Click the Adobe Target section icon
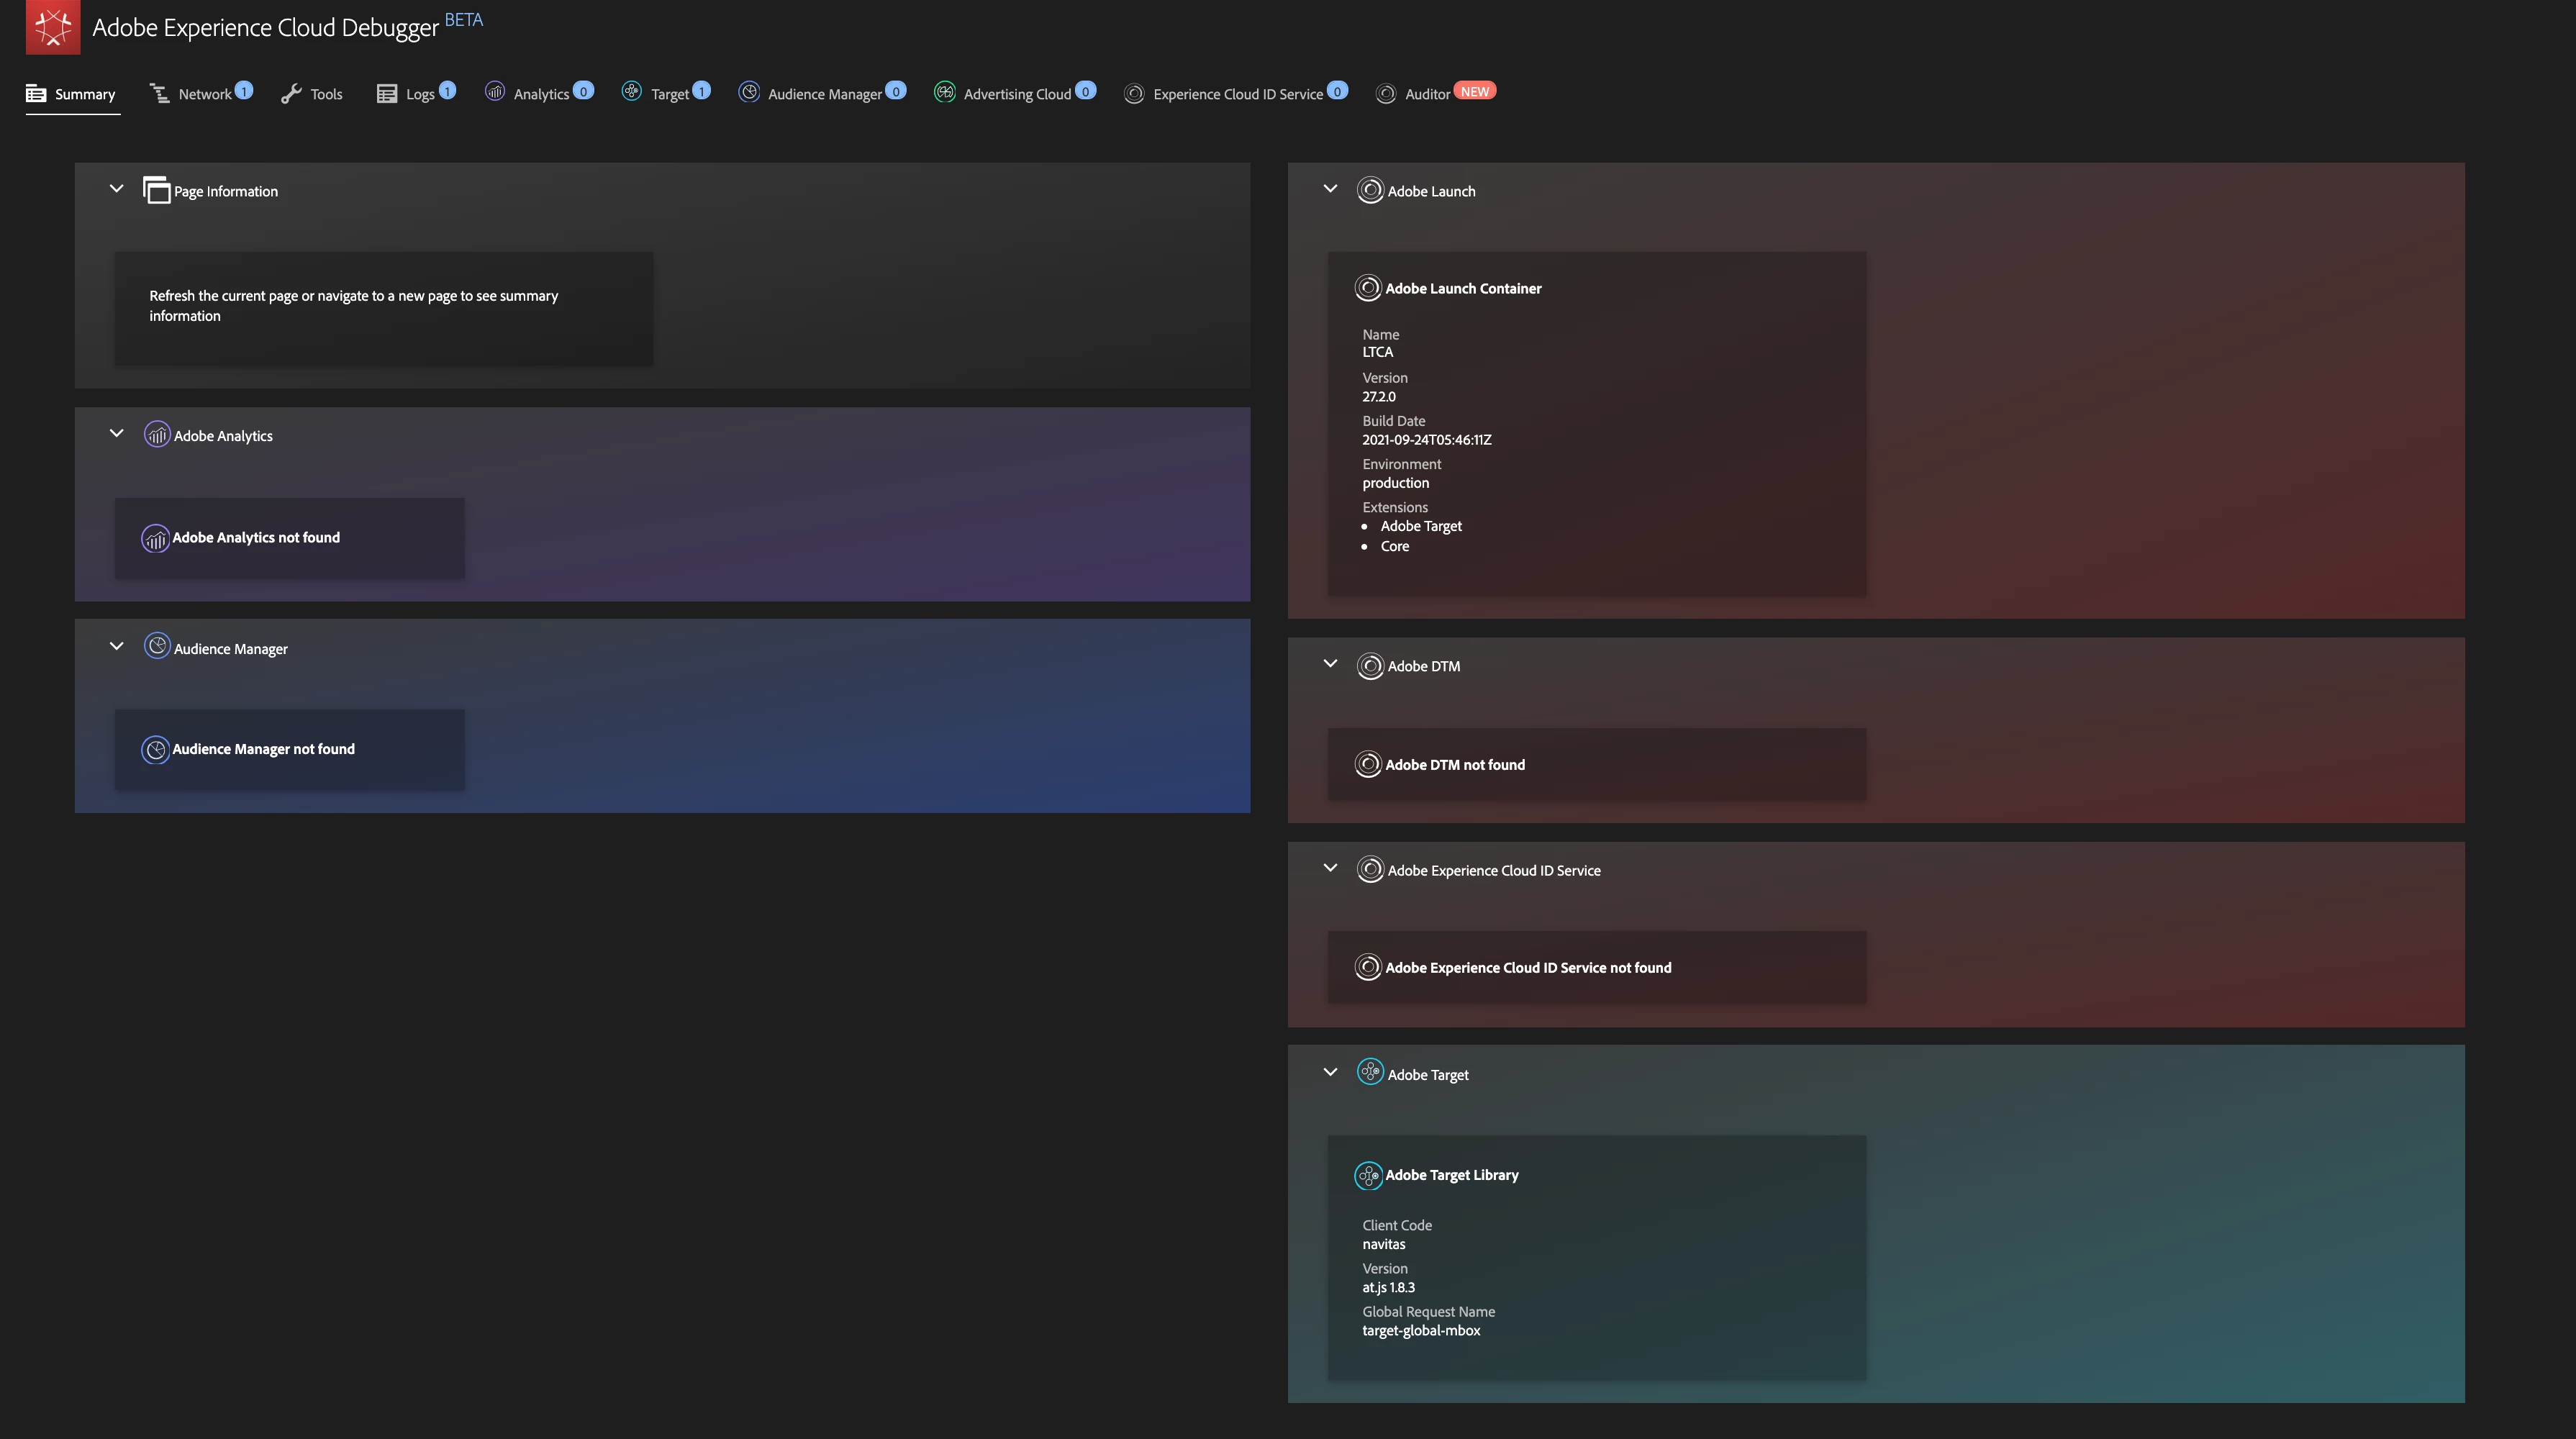Image resolution: width=2576 pixels, height=1439 pixels. pos(1370,1073)
